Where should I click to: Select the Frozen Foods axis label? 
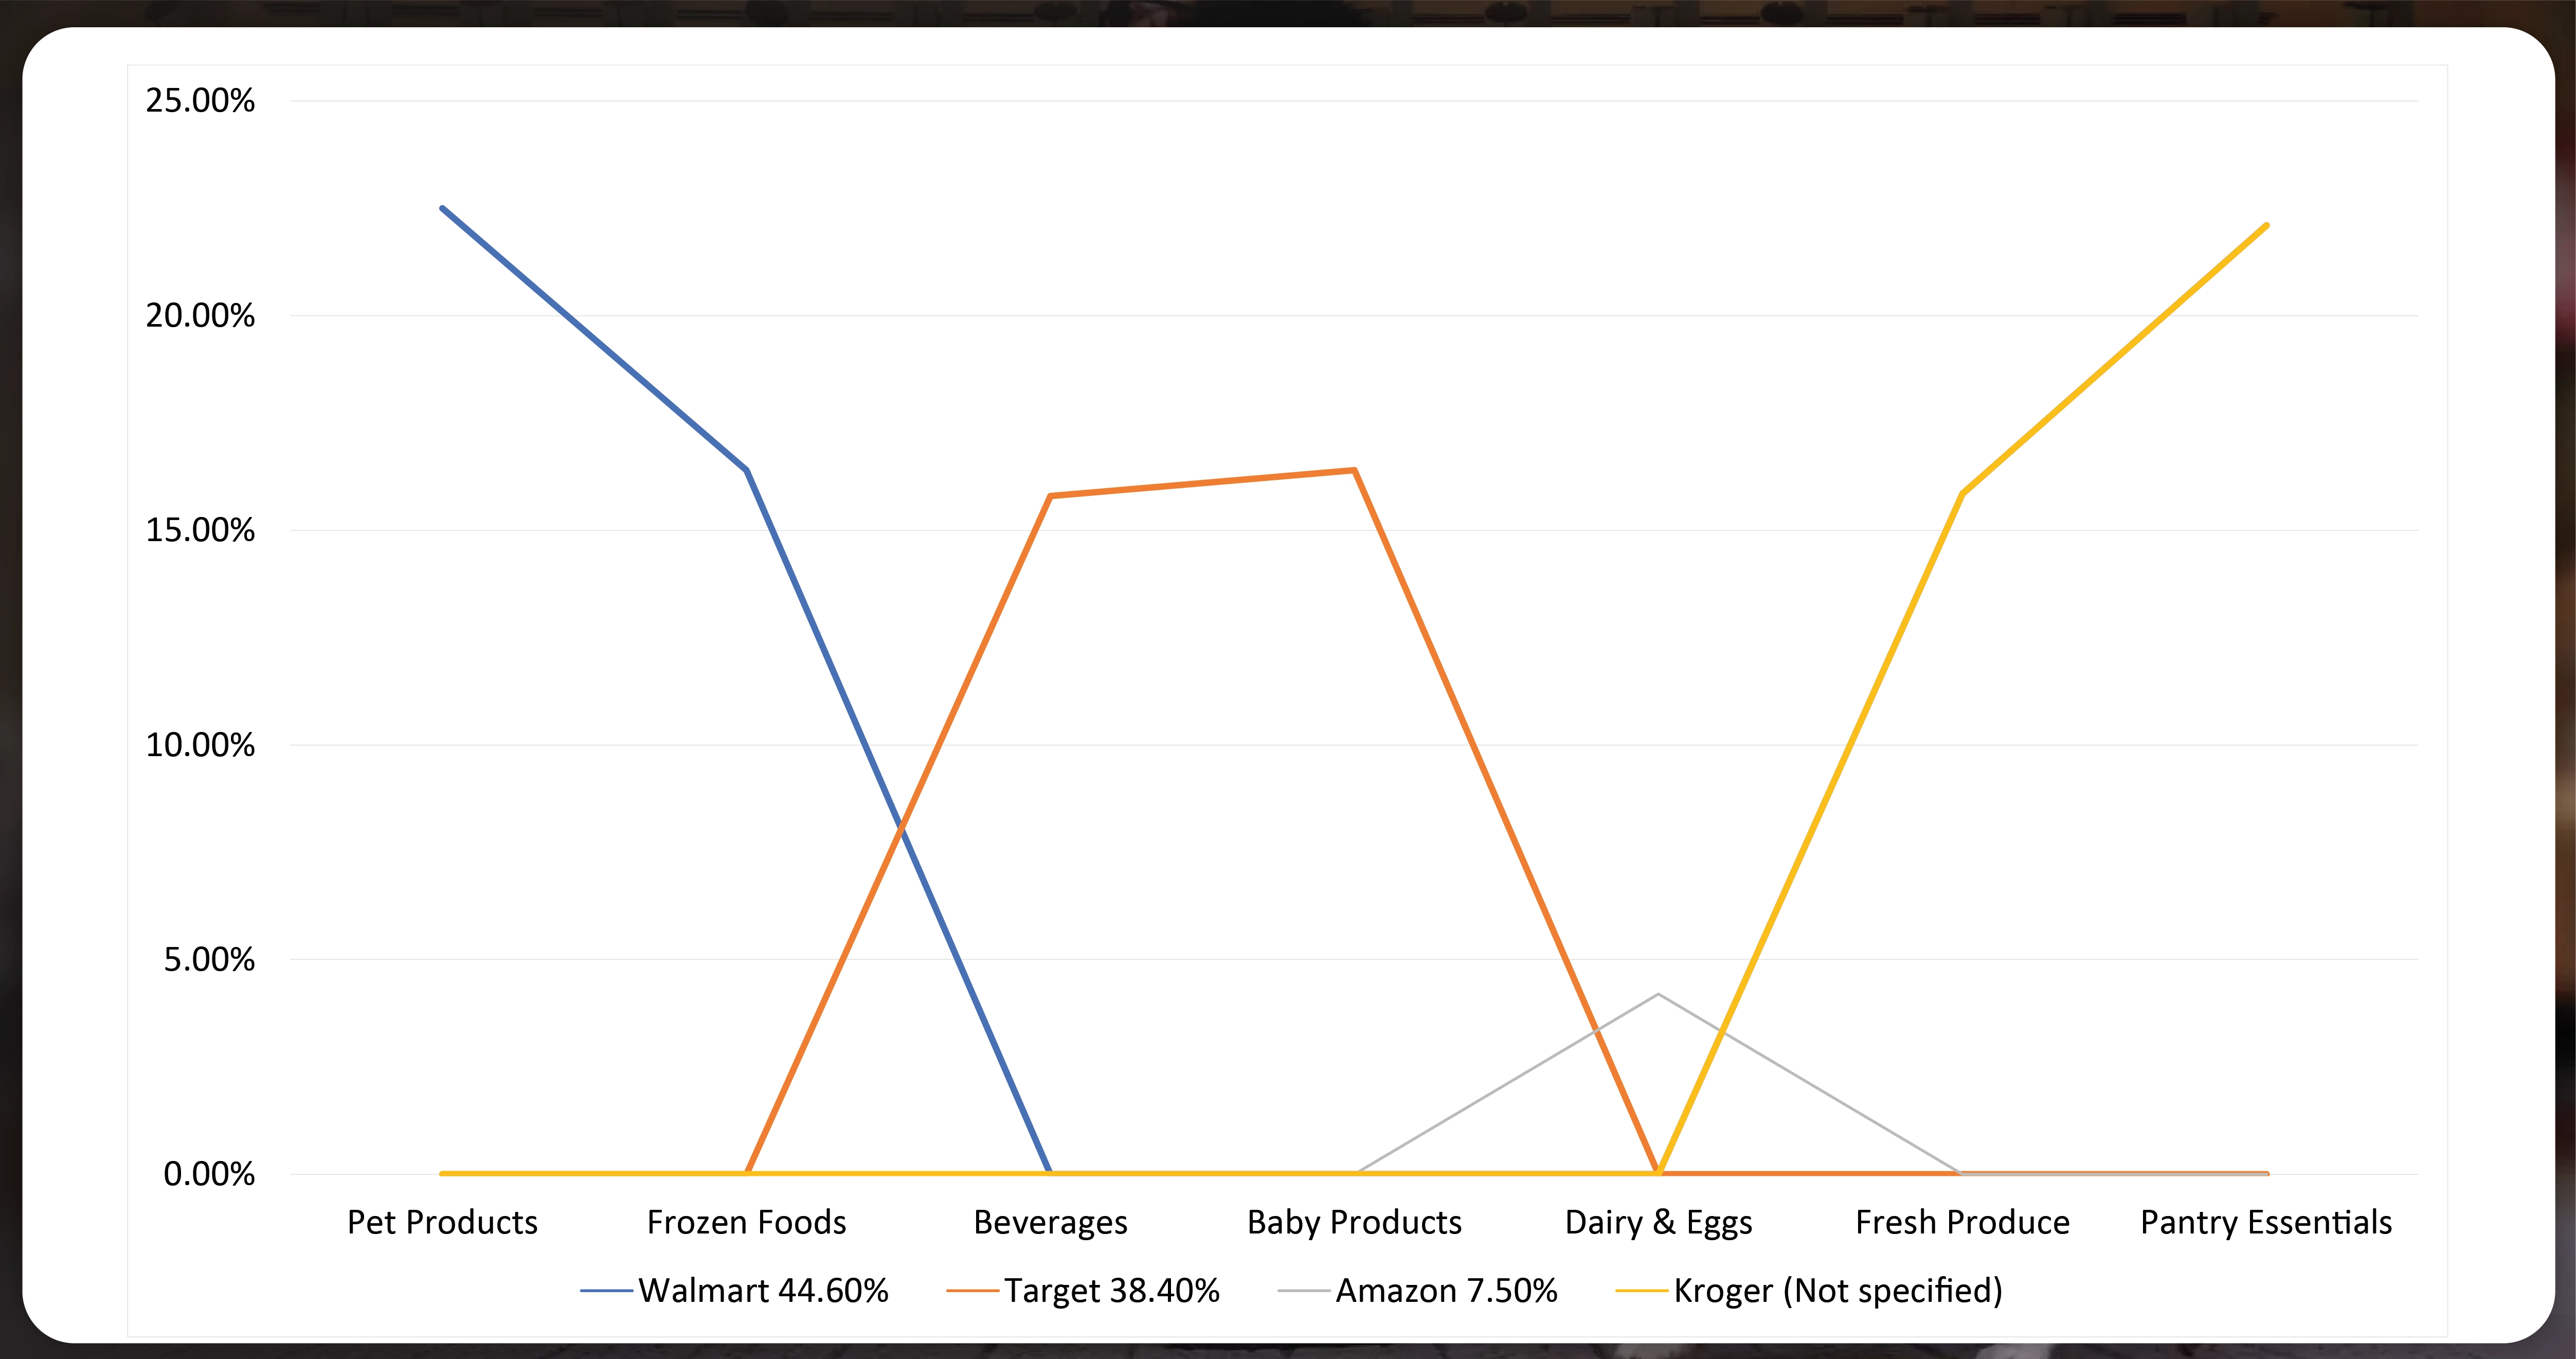point(746,1222)
